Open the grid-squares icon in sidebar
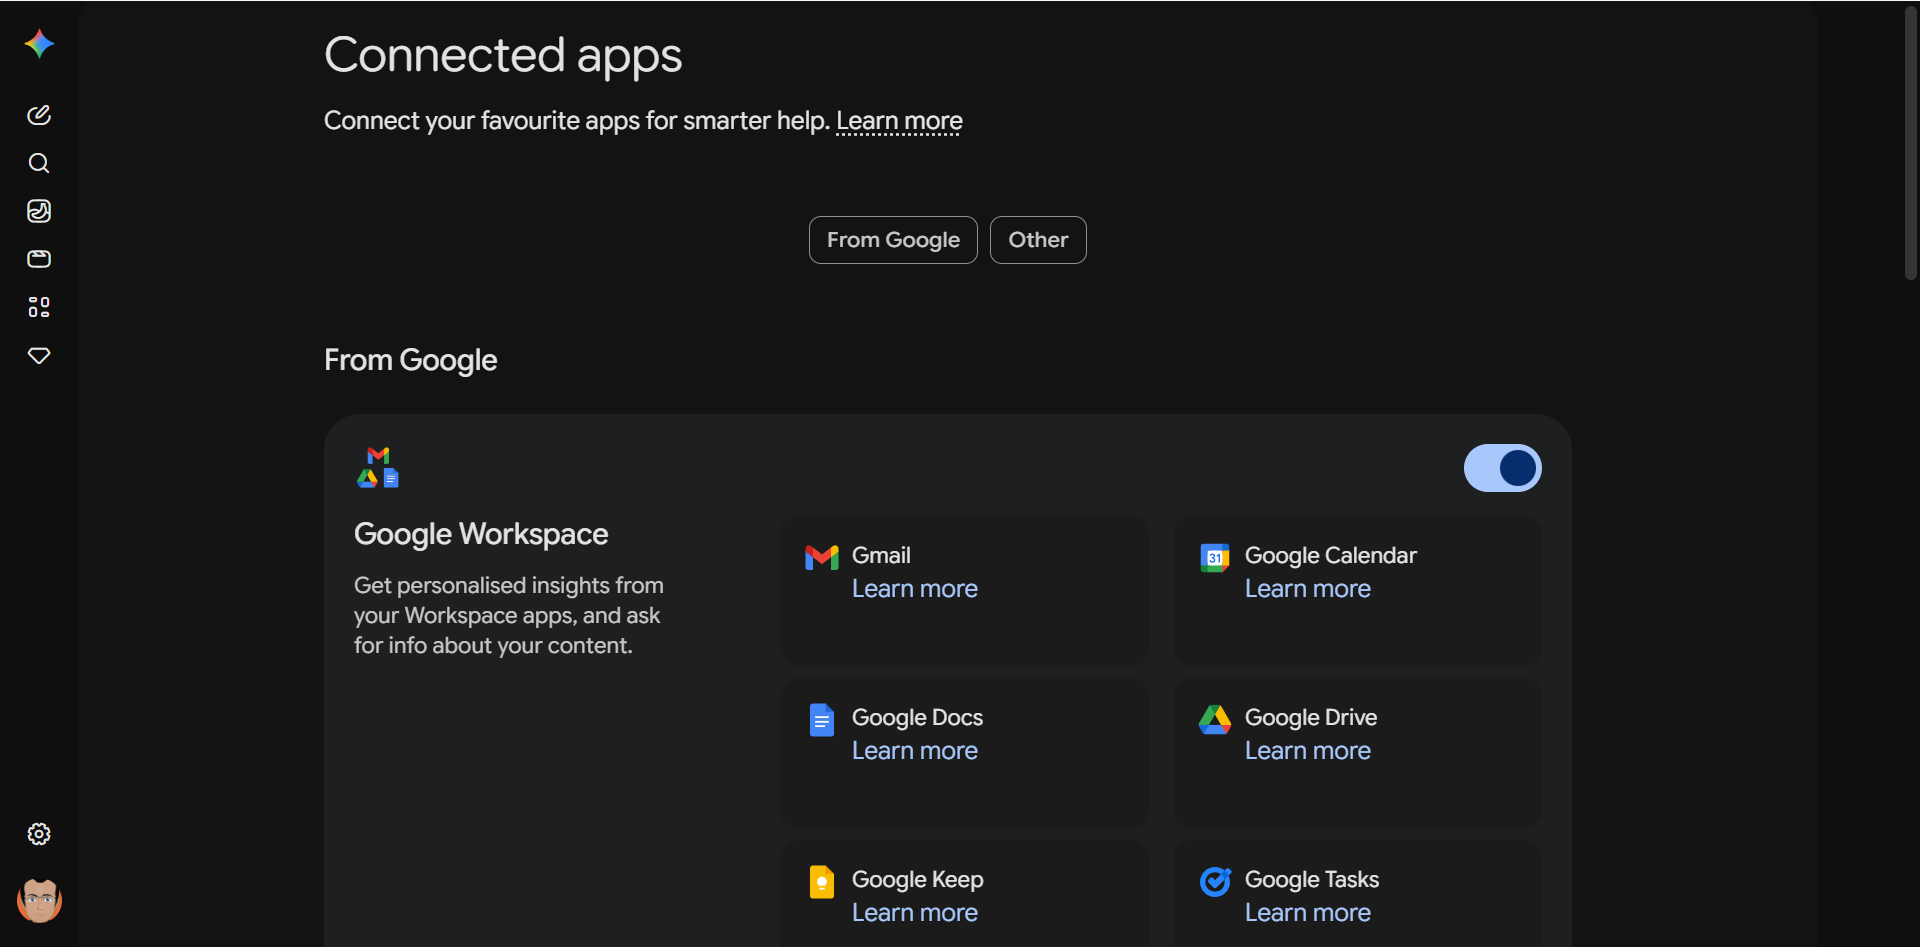Viewport: 1920px width, 947px height. 39,307
